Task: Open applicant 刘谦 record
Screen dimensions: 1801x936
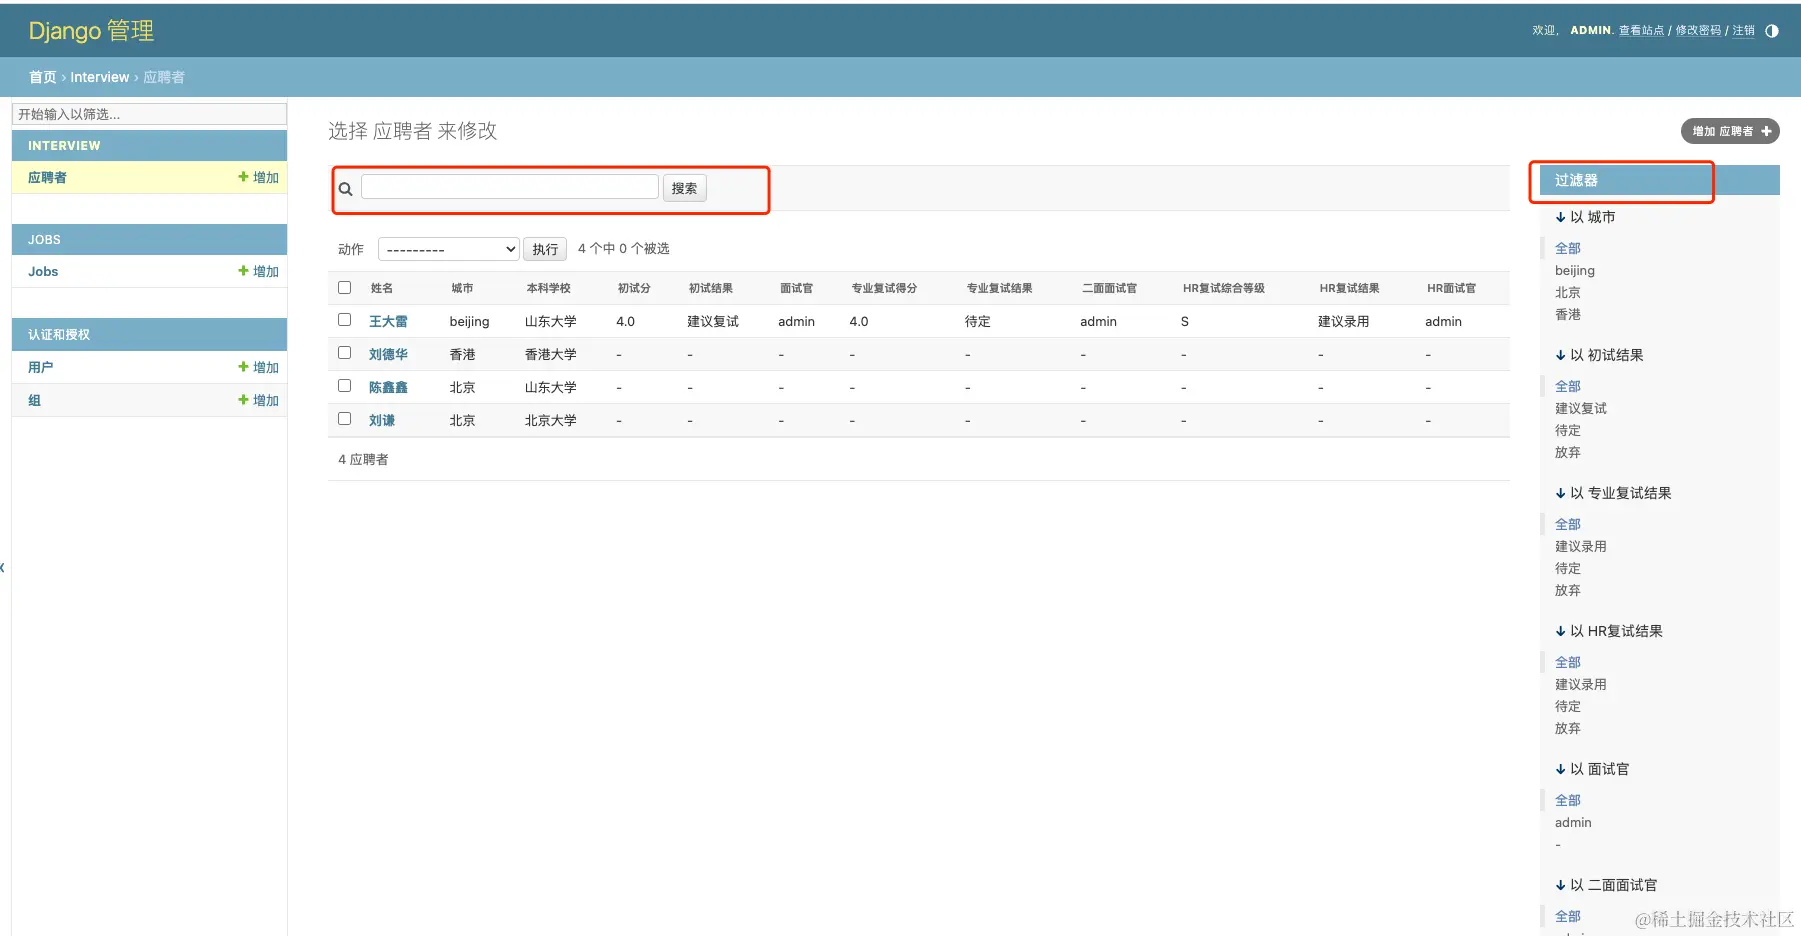Action: [382, 420]
